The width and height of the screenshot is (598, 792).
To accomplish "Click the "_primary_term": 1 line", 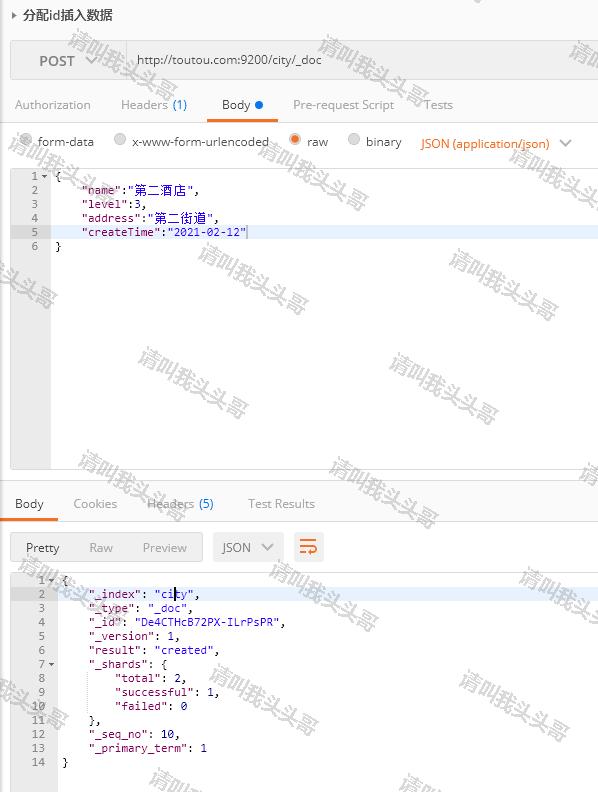I will 147,748.
